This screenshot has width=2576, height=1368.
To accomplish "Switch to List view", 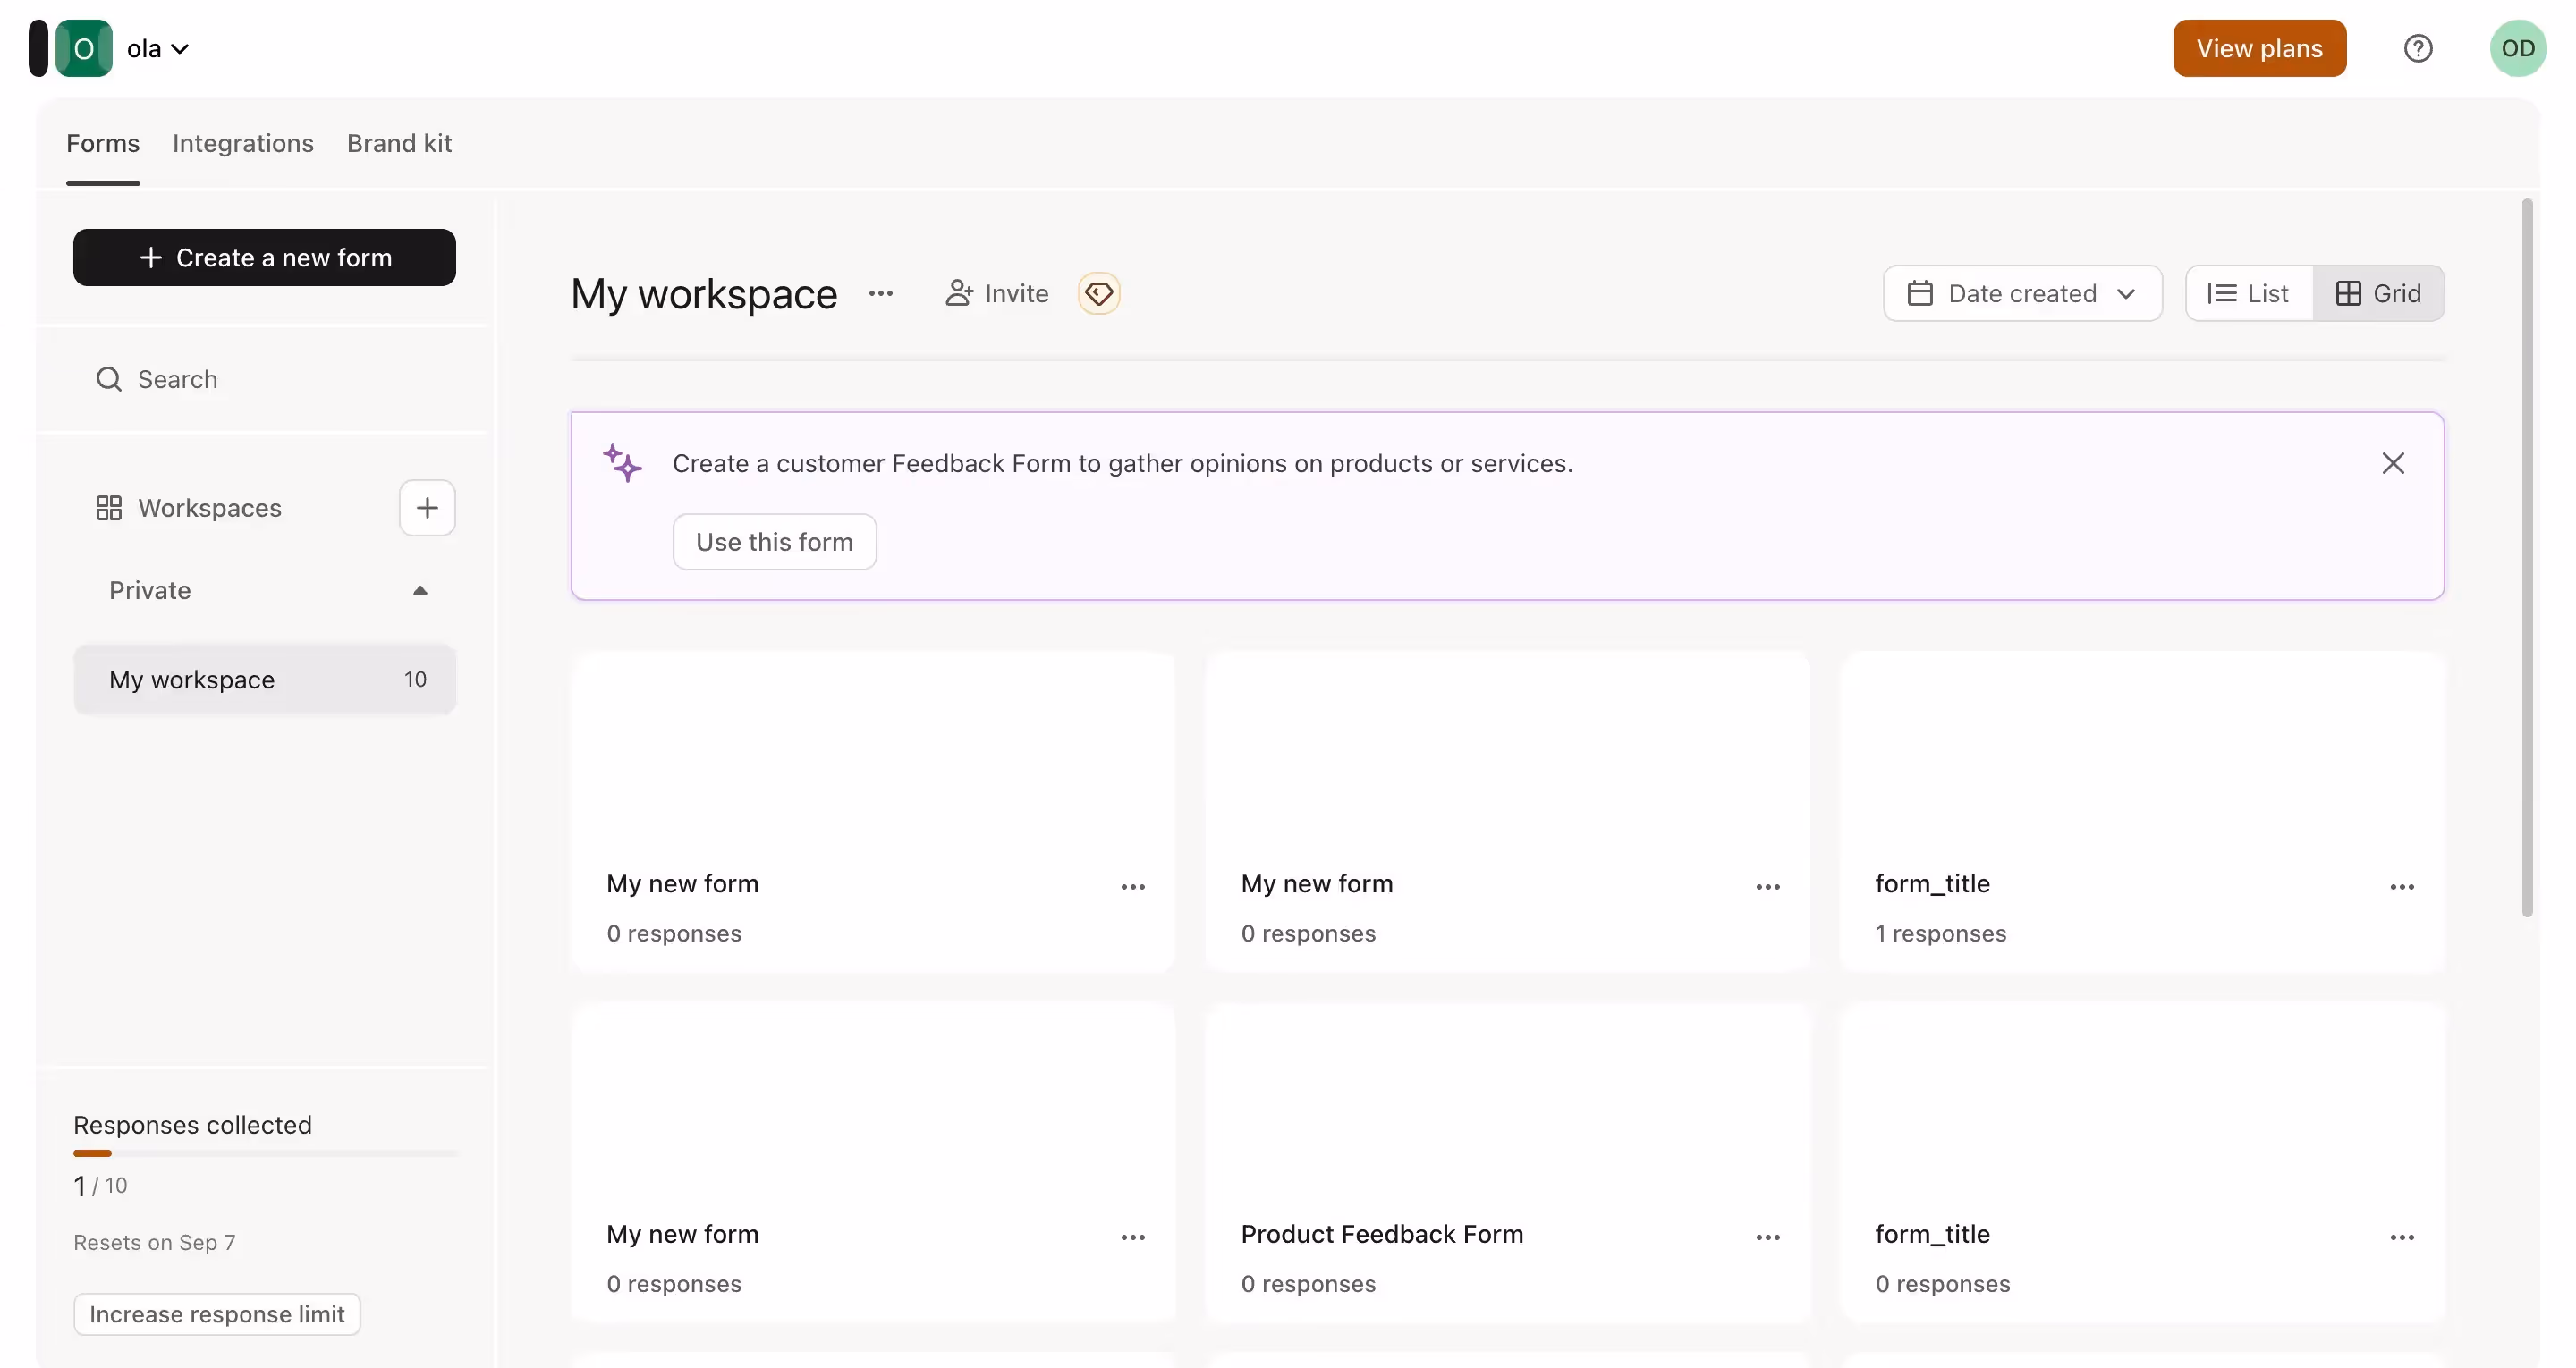I will coord(2248,293).
